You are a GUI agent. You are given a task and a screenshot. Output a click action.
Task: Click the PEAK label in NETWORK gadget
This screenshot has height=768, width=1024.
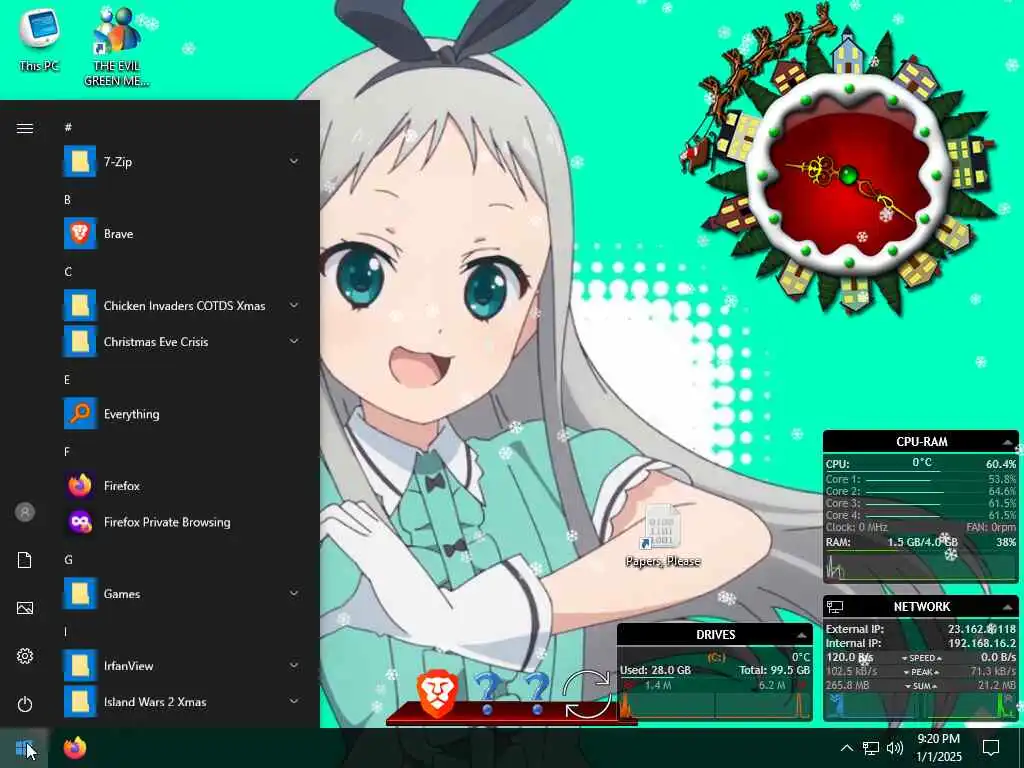click(921, 672)
